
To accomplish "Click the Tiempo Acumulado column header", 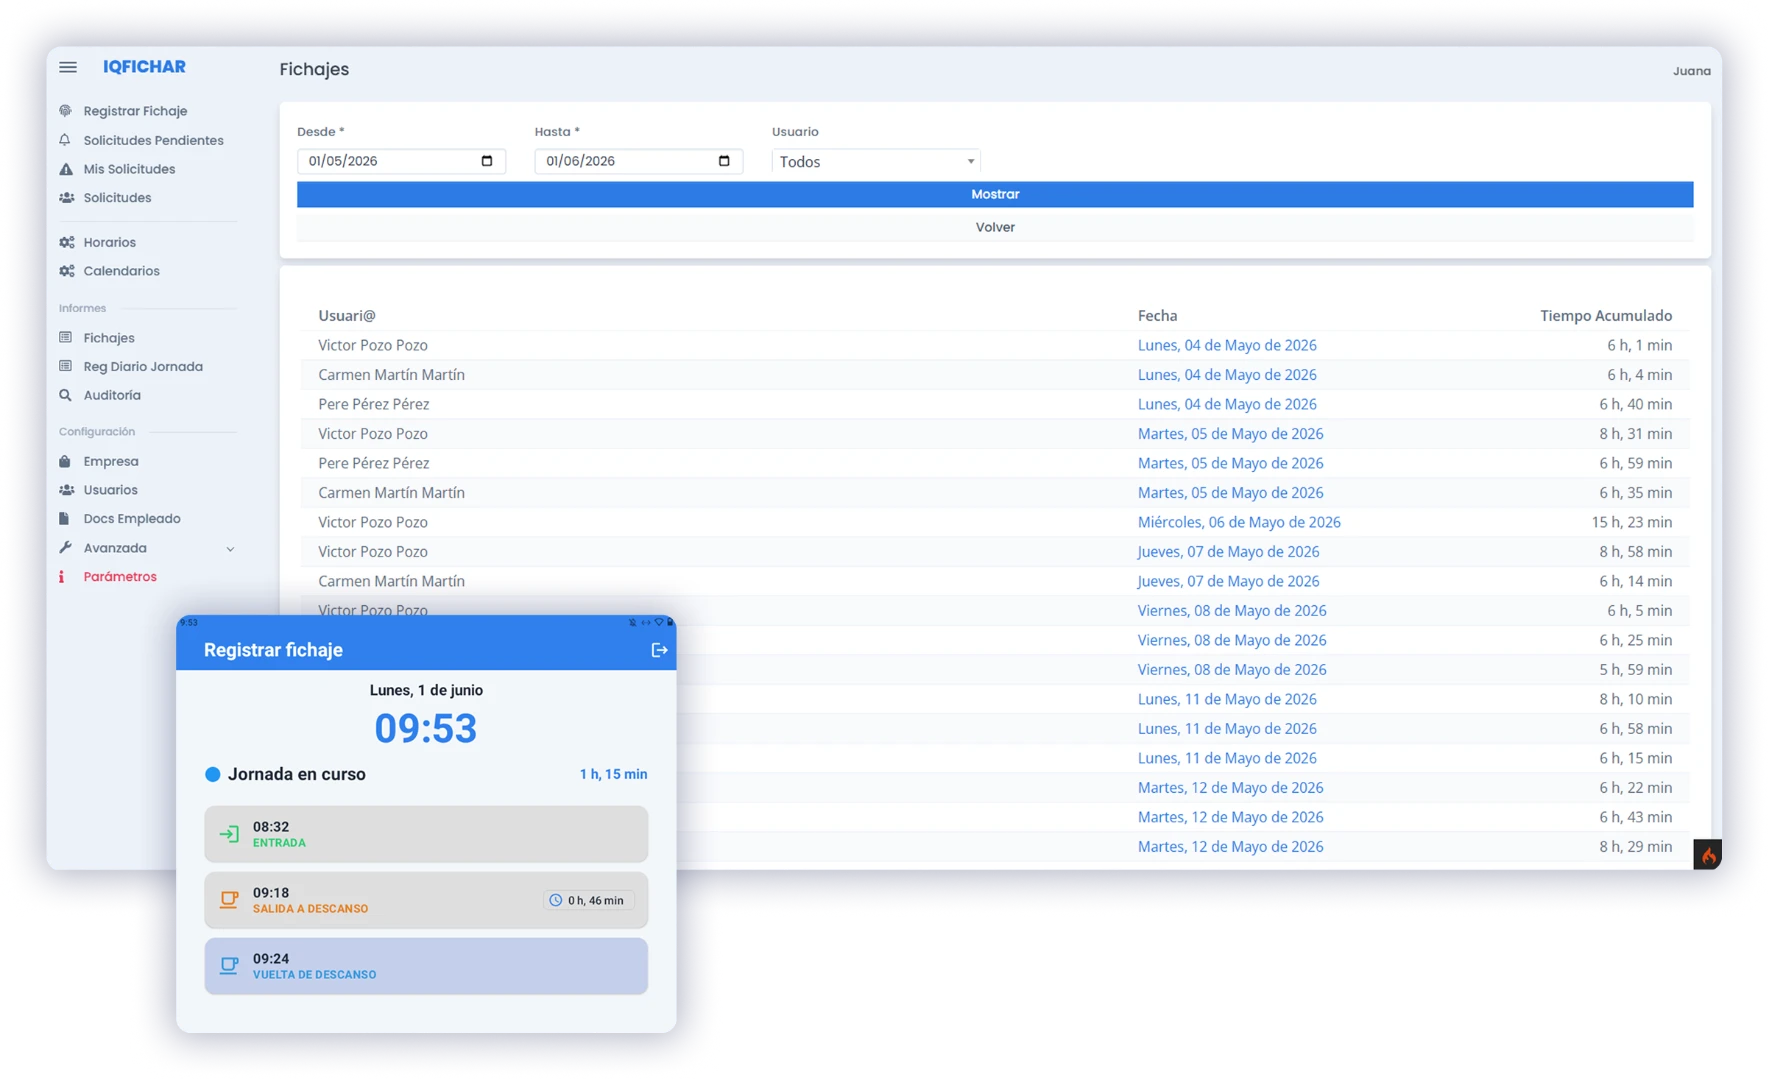I will 1606,315.
